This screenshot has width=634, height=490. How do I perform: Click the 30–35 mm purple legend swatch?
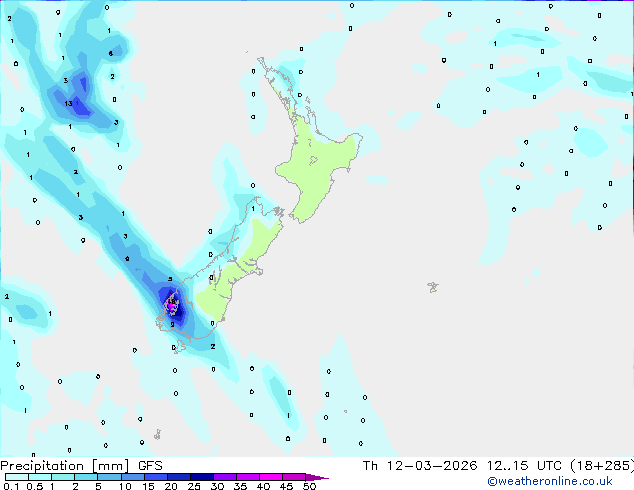pyautogui.click(x=225, y=477)
